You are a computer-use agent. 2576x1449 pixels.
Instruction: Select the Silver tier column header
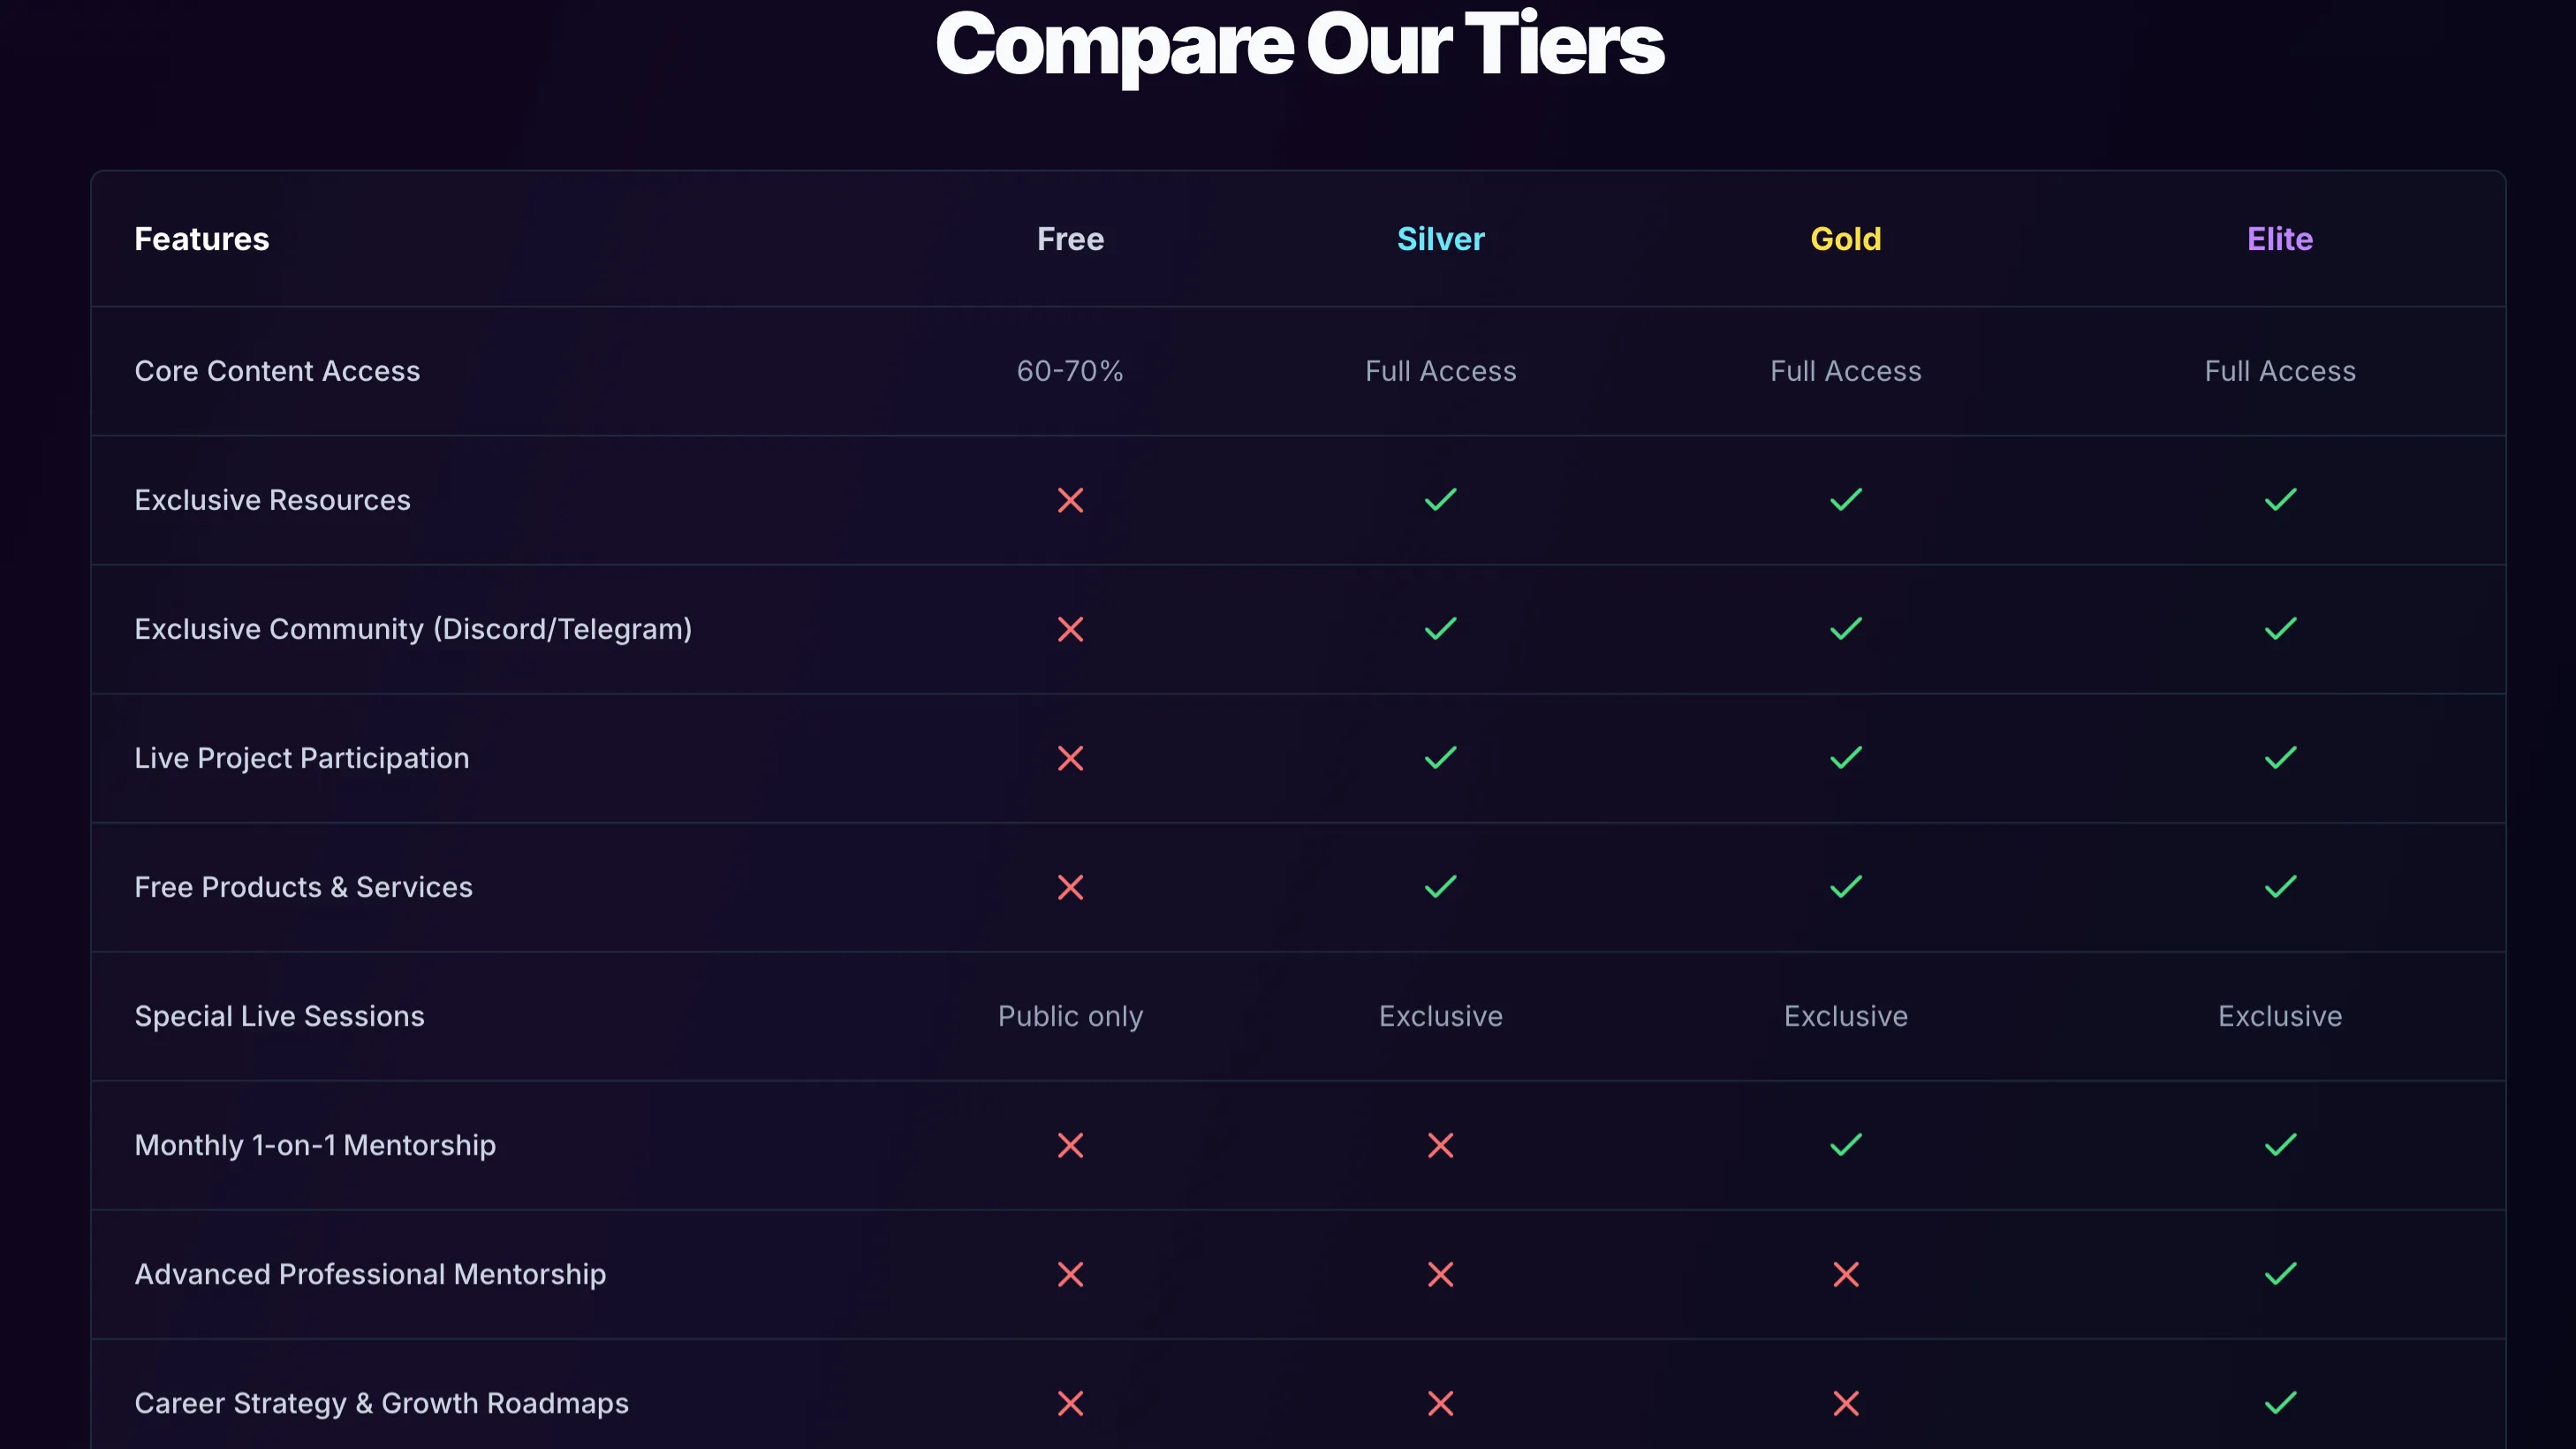click(x=1440, y=239)
